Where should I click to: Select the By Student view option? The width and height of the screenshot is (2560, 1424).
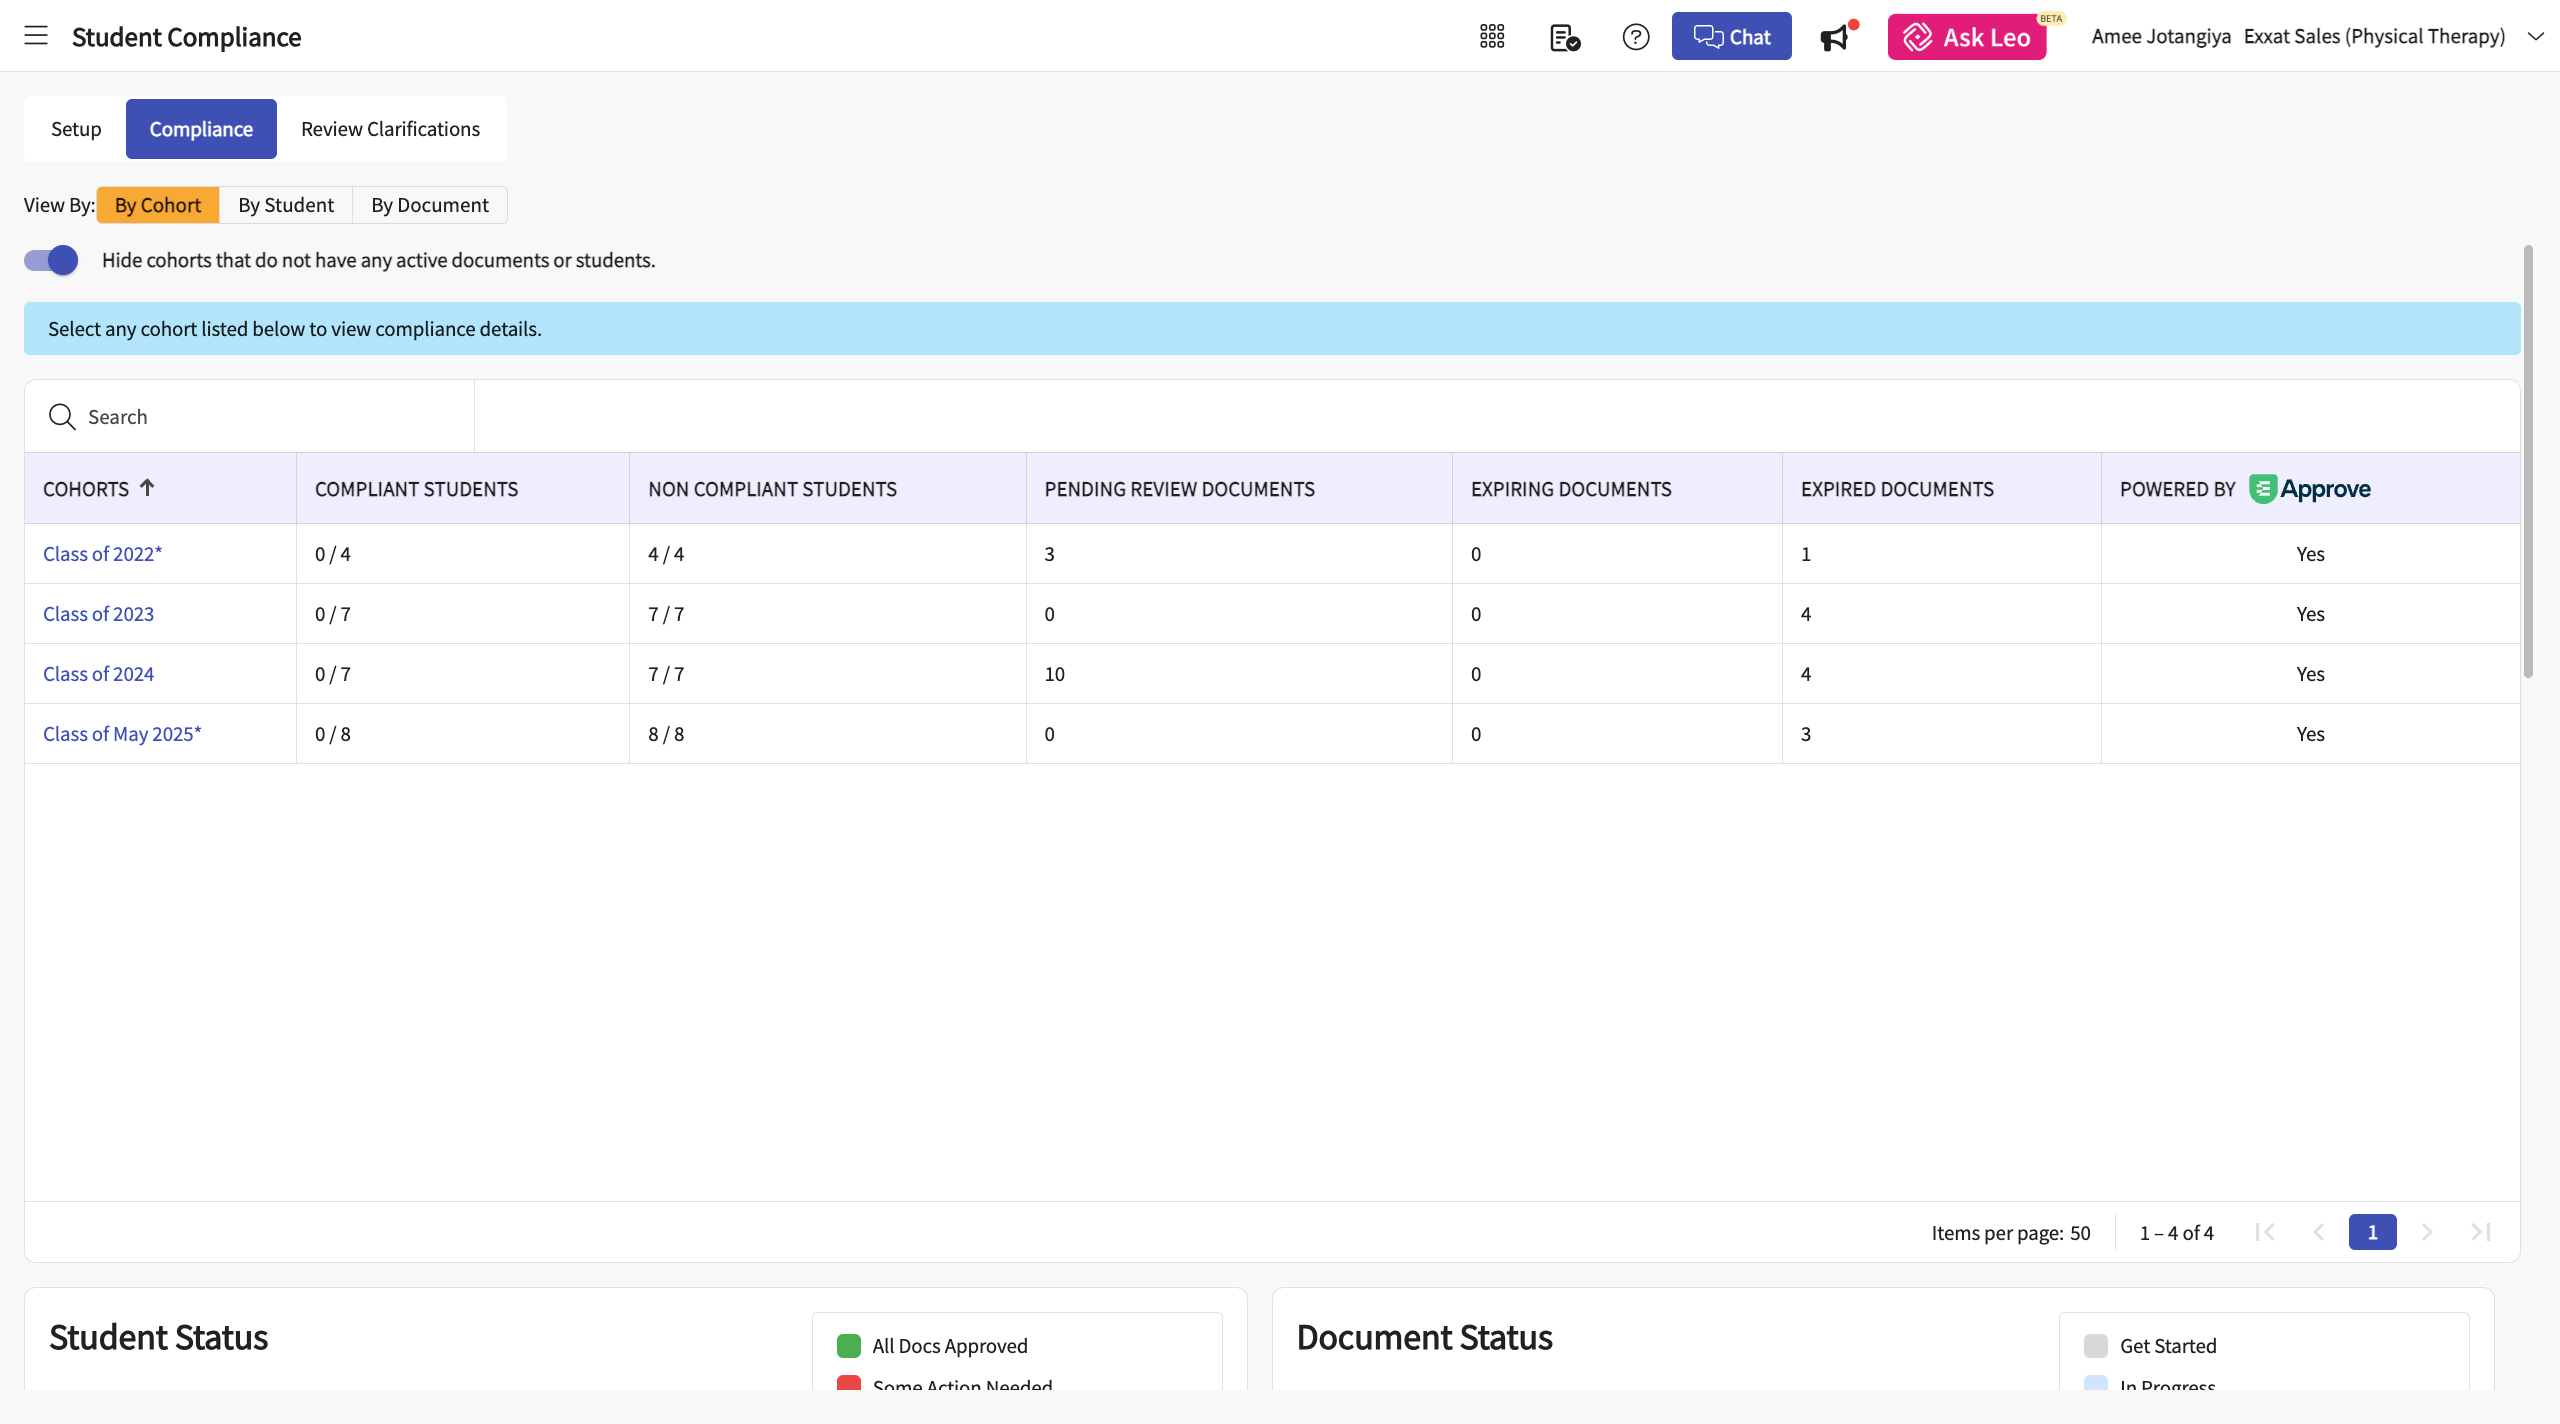coord(285,205)
